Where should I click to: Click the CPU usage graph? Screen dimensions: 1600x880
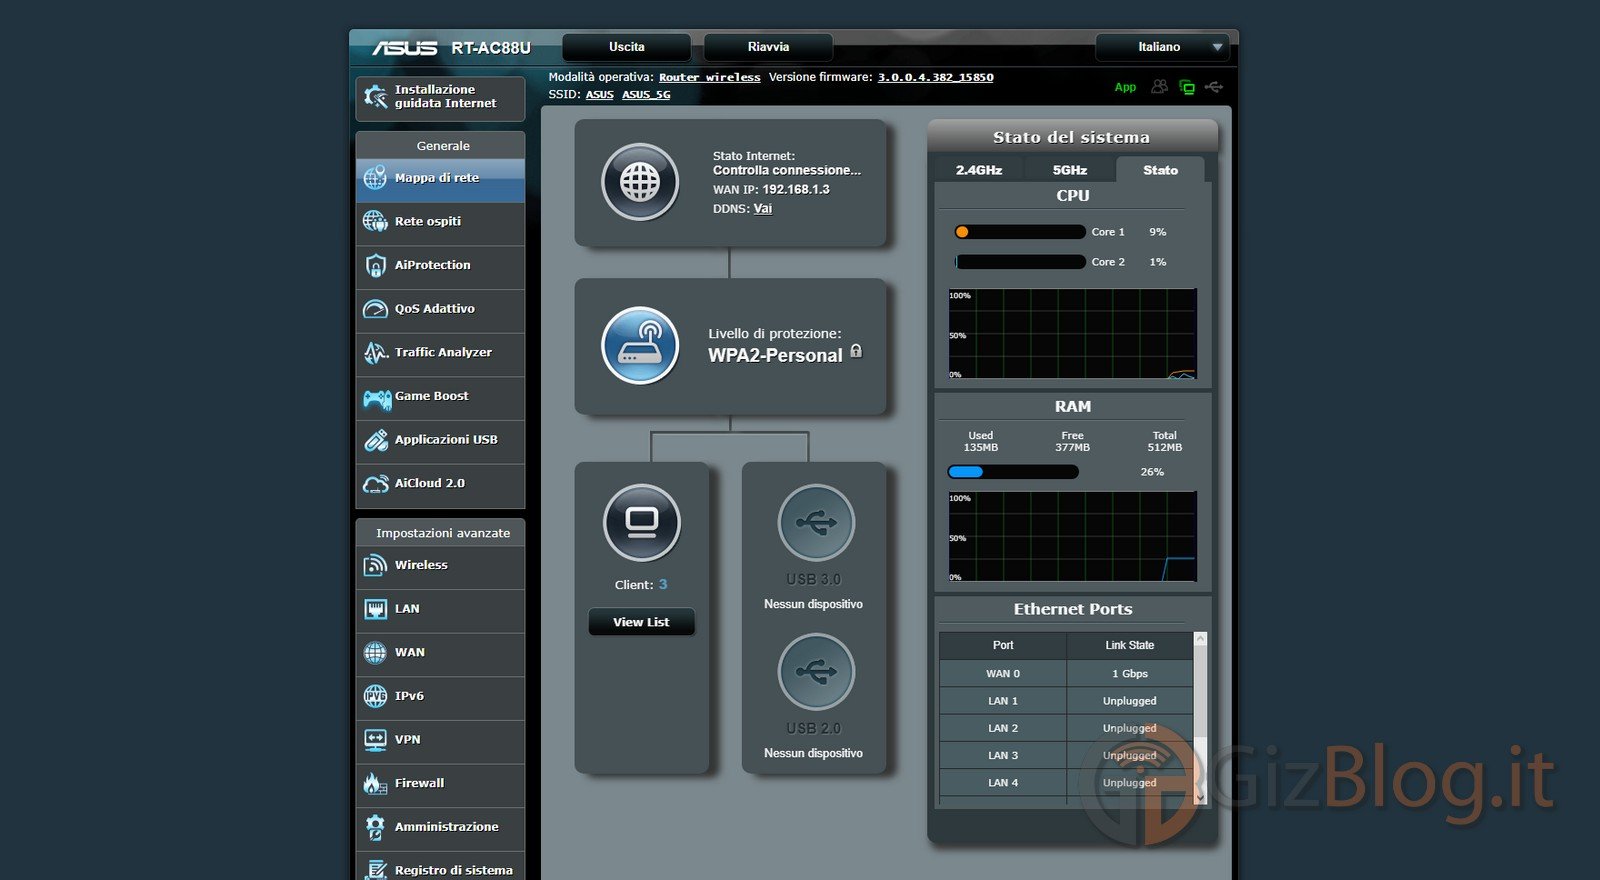tap(1072, 334)
